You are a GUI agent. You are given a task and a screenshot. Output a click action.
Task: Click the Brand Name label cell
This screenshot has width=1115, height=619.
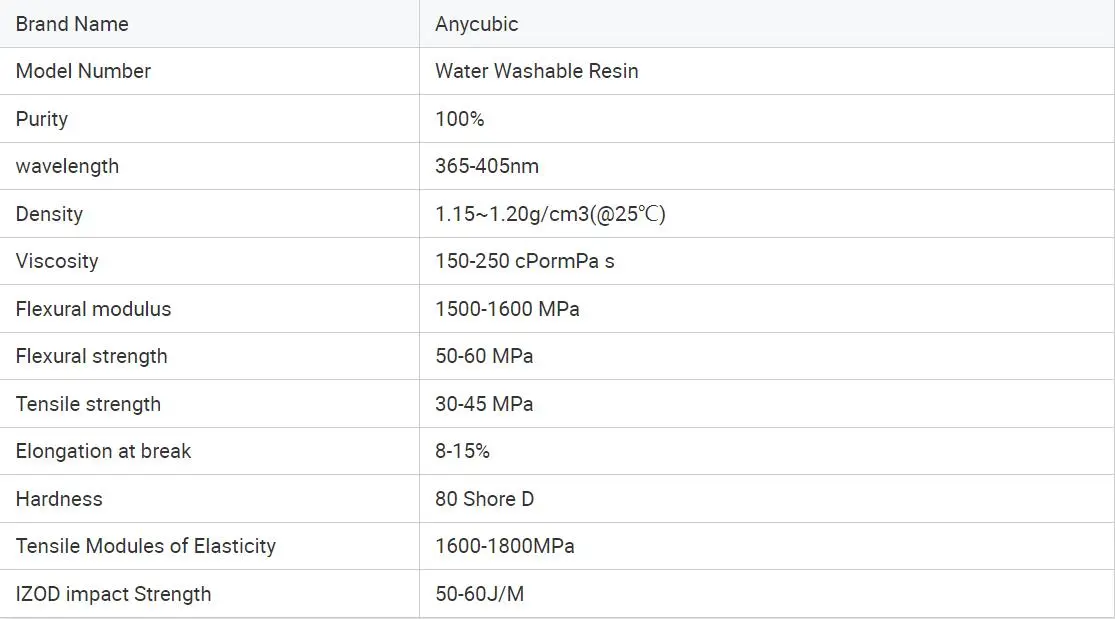pyautogui.click(x=72, y=24)
